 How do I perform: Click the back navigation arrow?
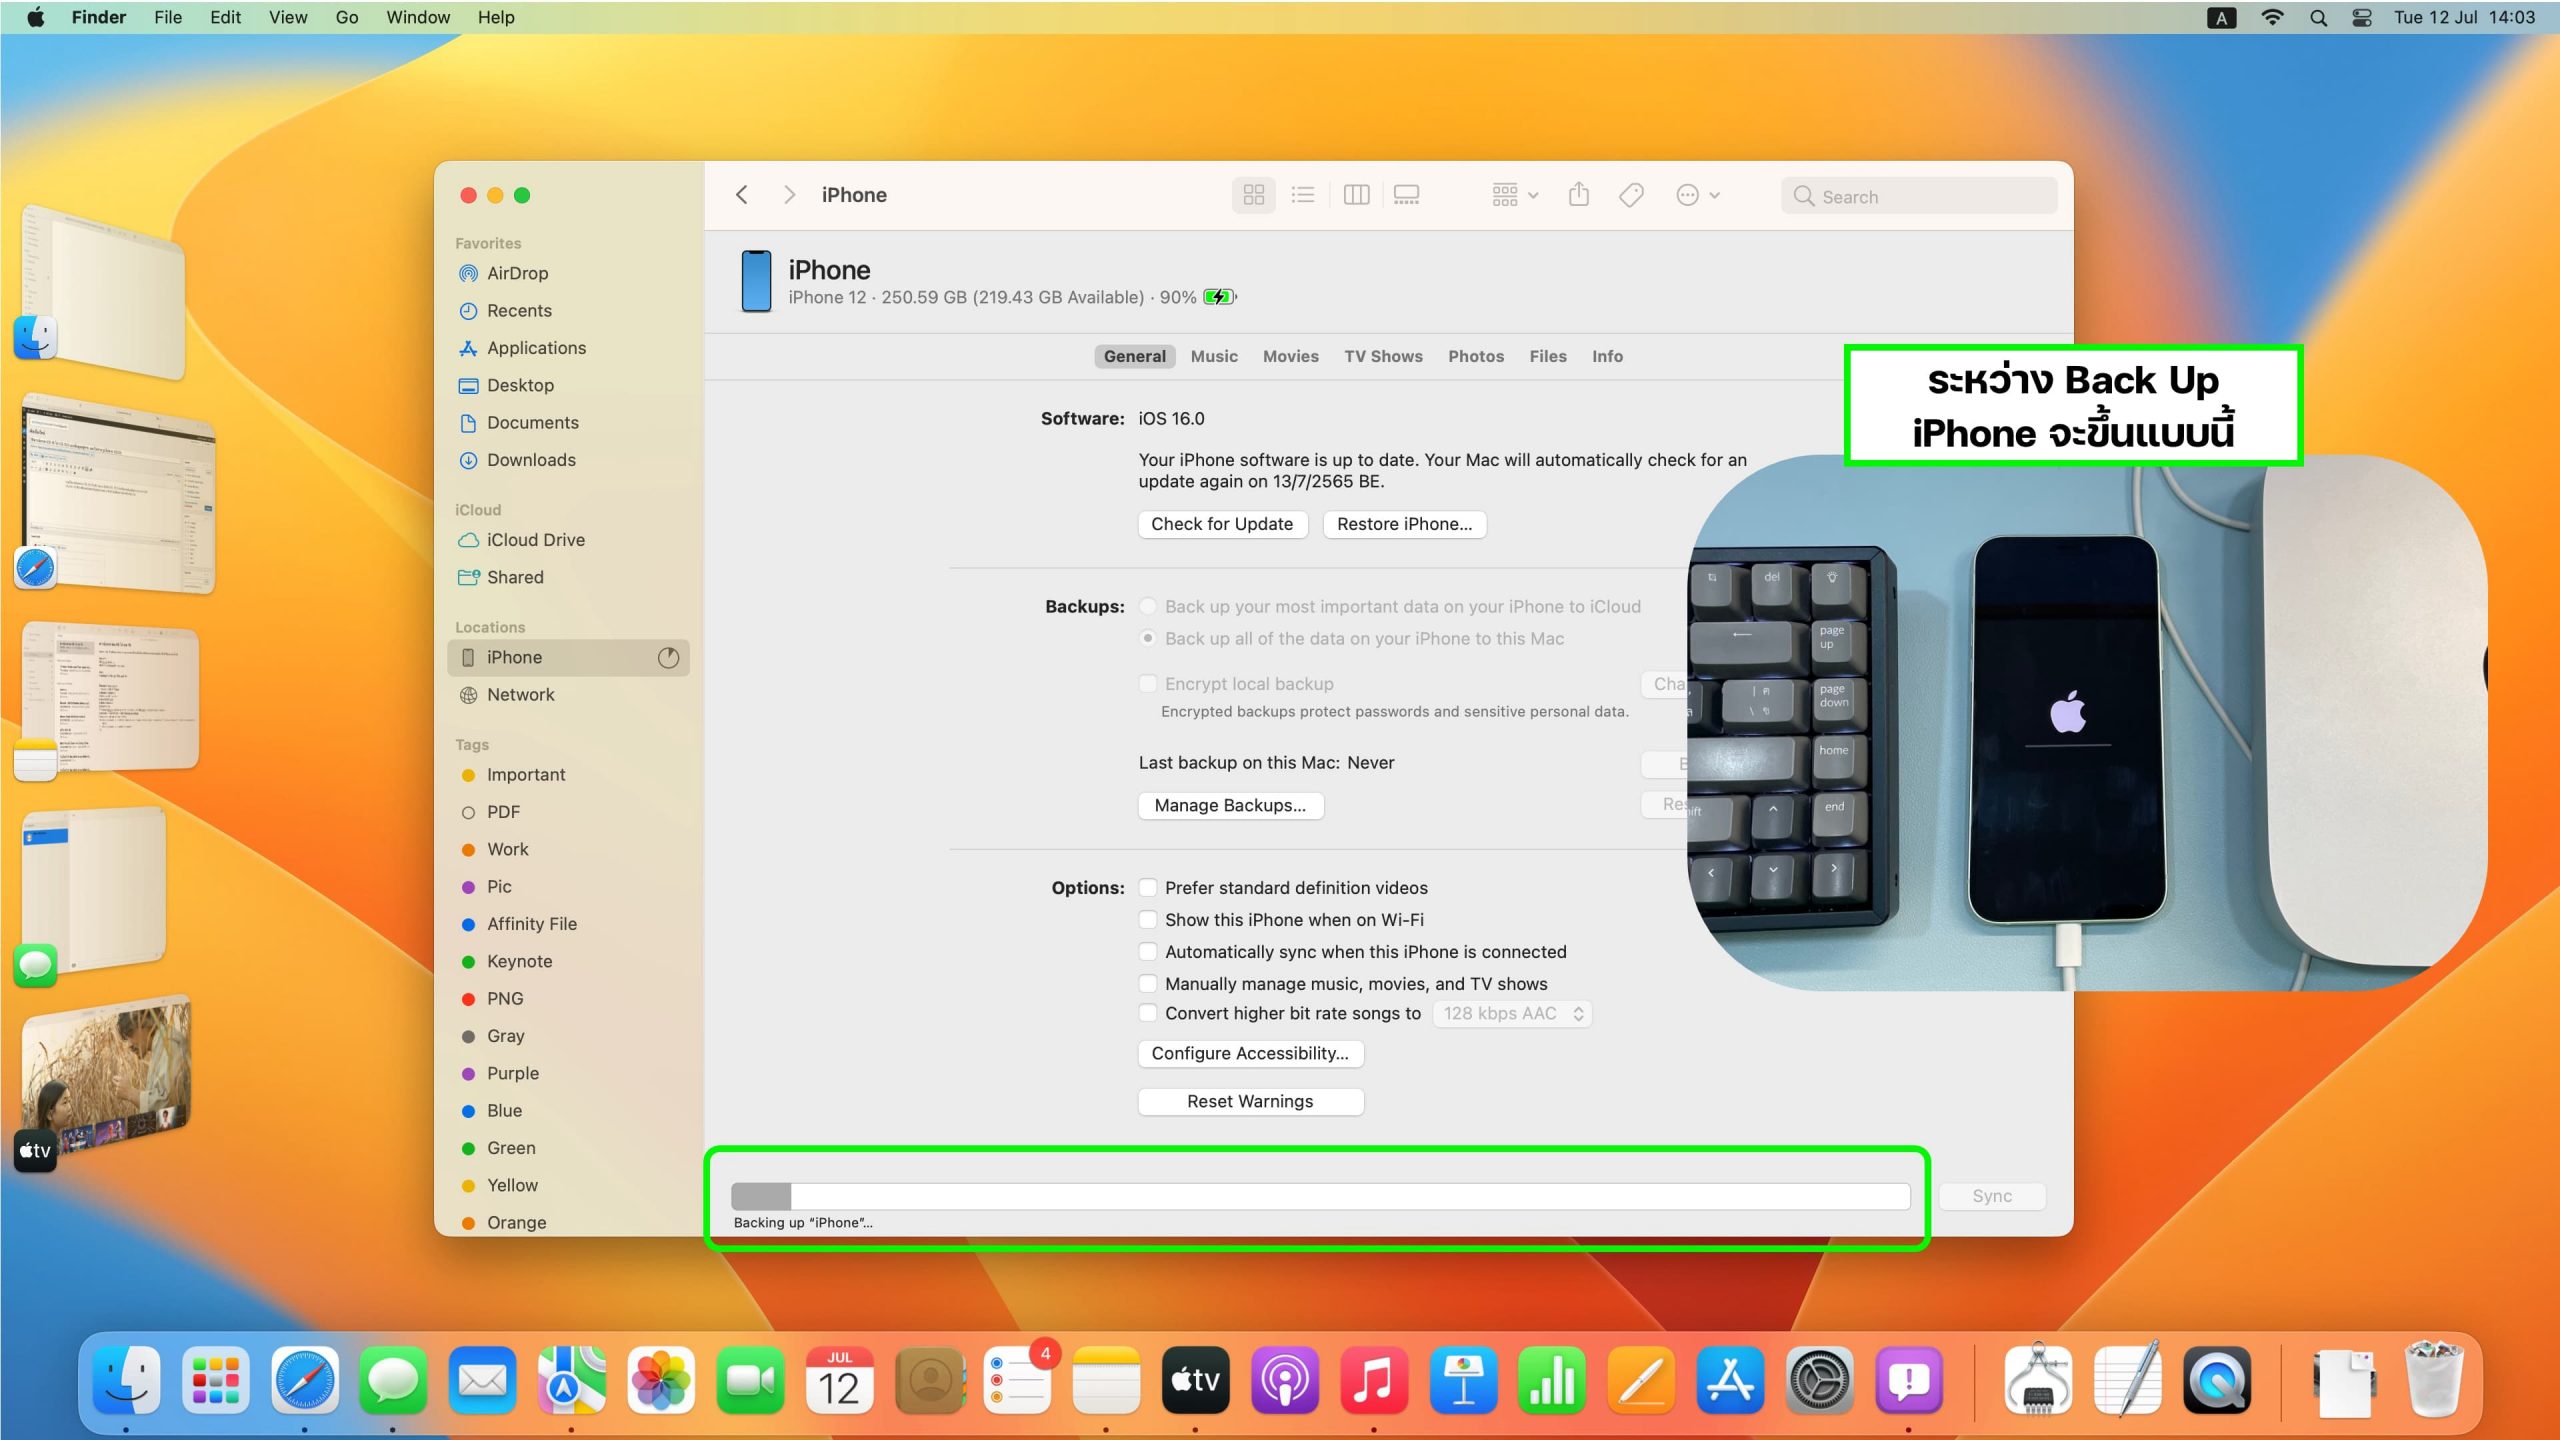pyautogui.click(x=742, y=195)
